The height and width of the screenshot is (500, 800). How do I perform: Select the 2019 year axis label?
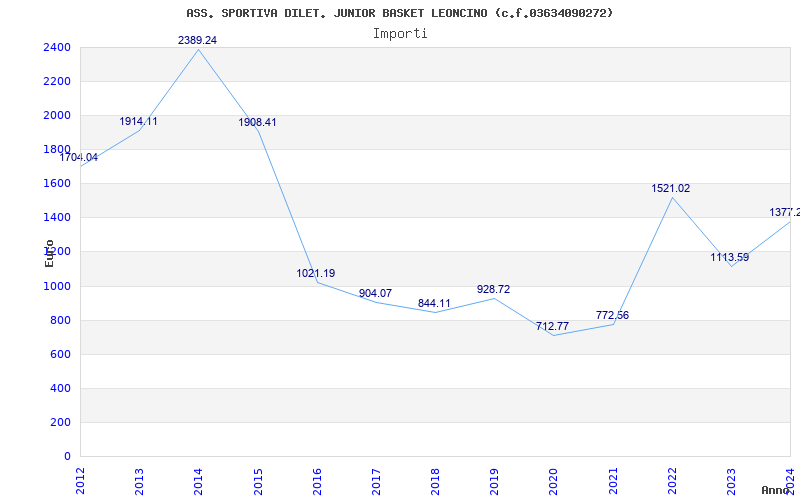(494, 482)
